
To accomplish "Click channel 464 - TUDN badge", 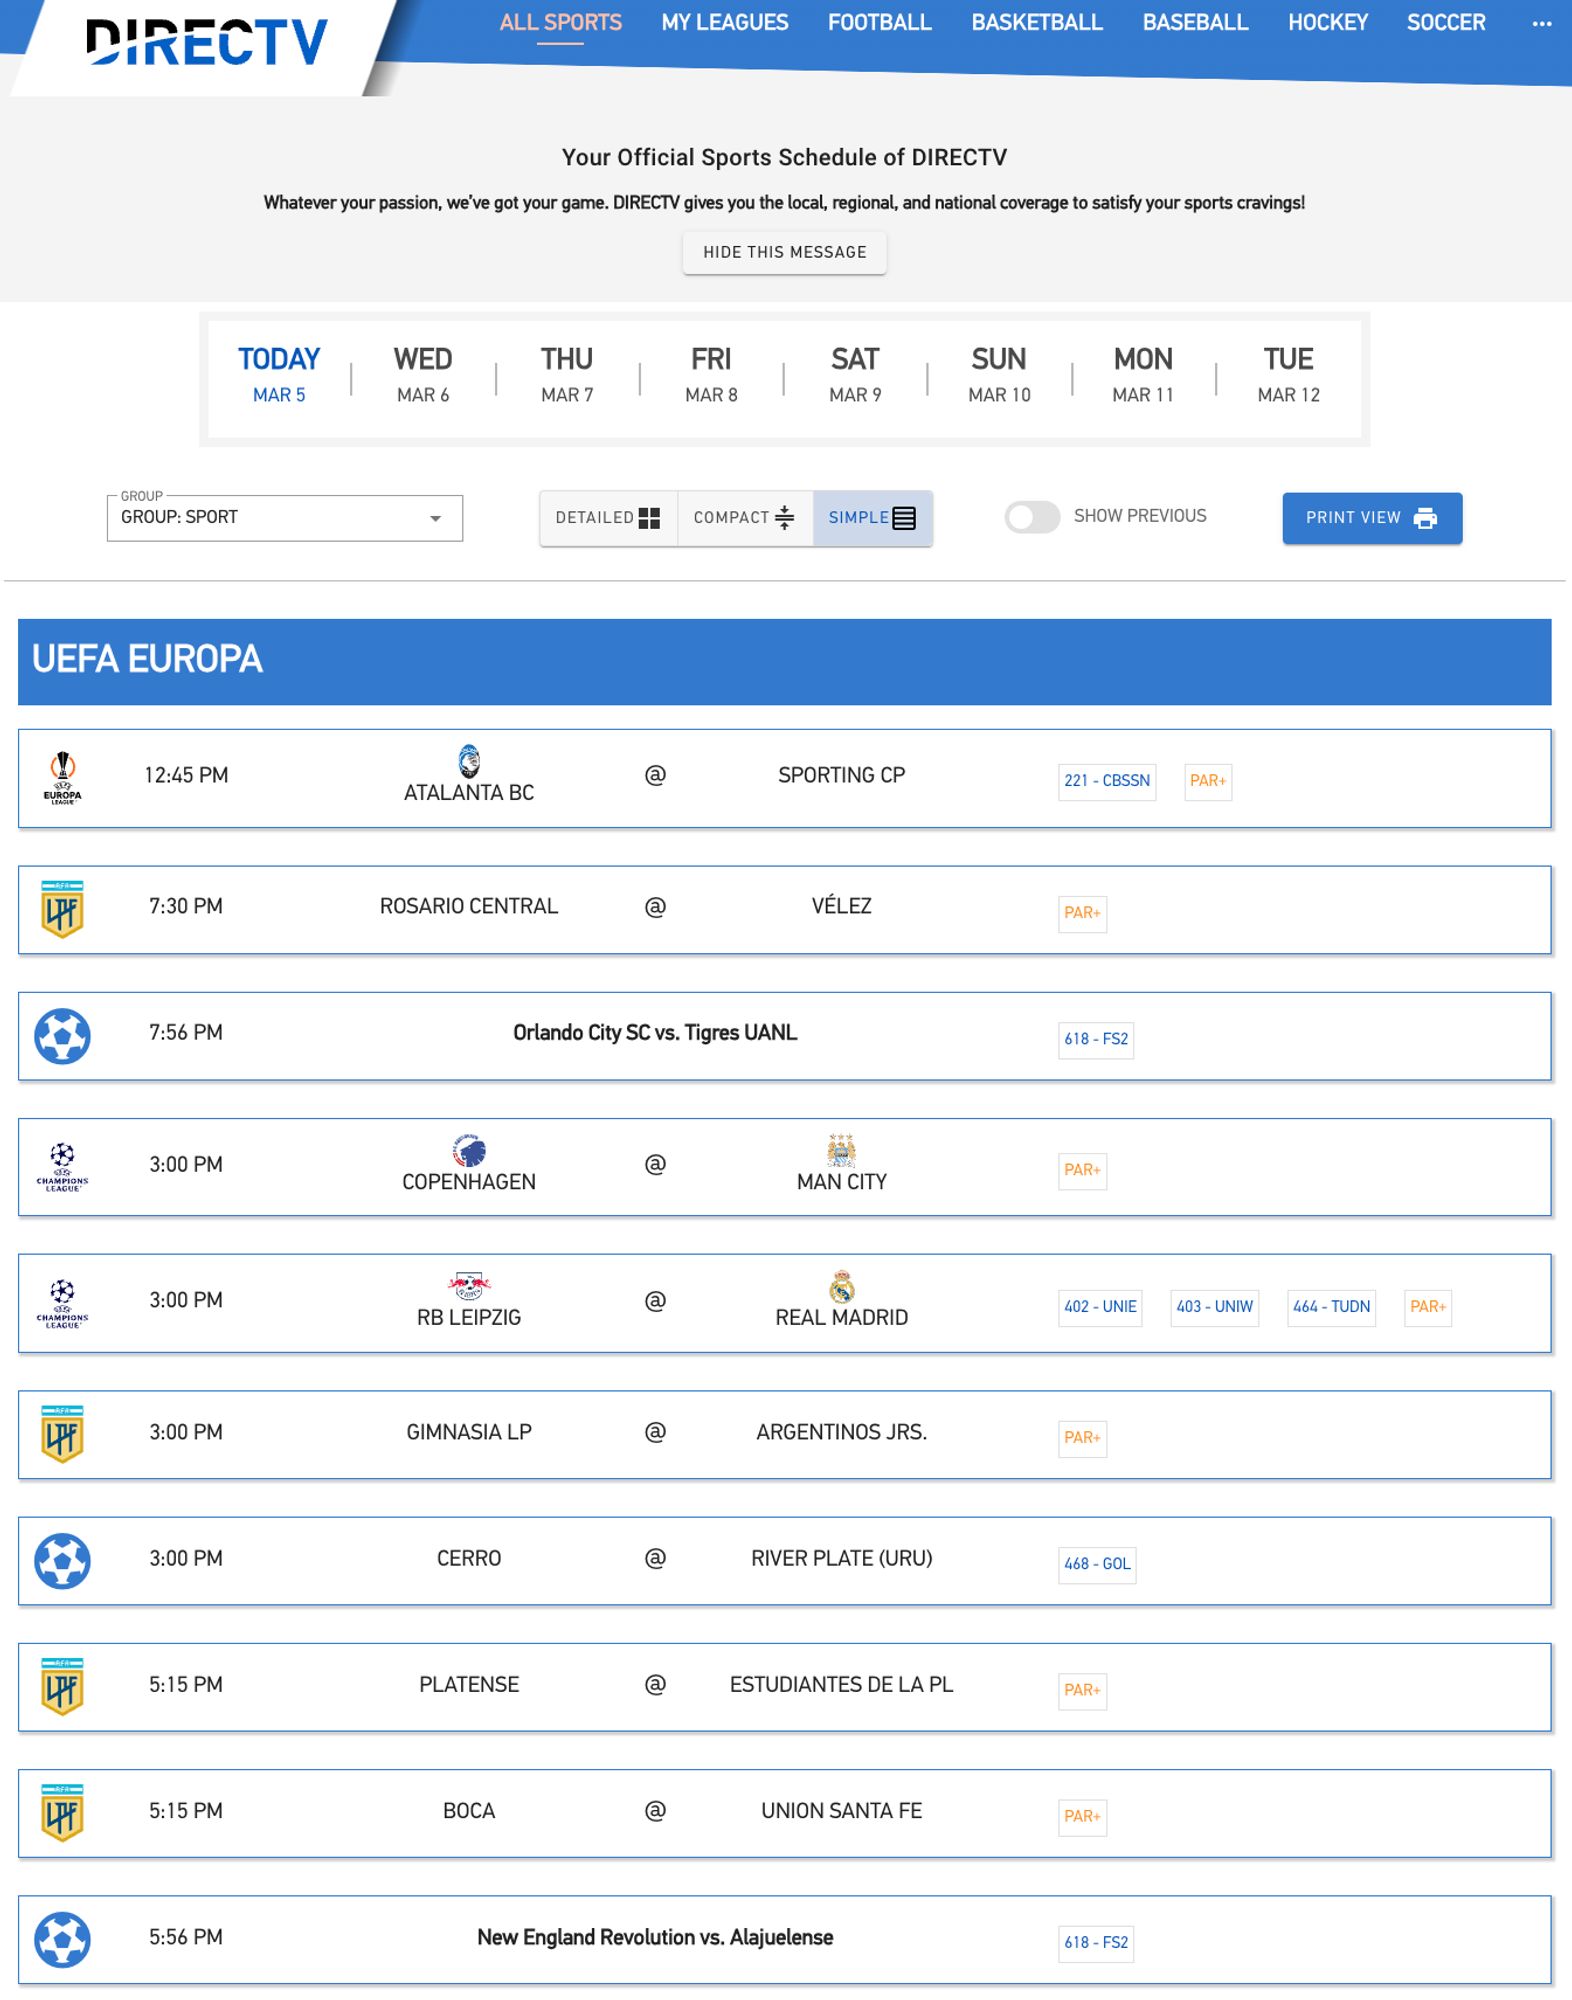I will [x=1332, y=1307].
